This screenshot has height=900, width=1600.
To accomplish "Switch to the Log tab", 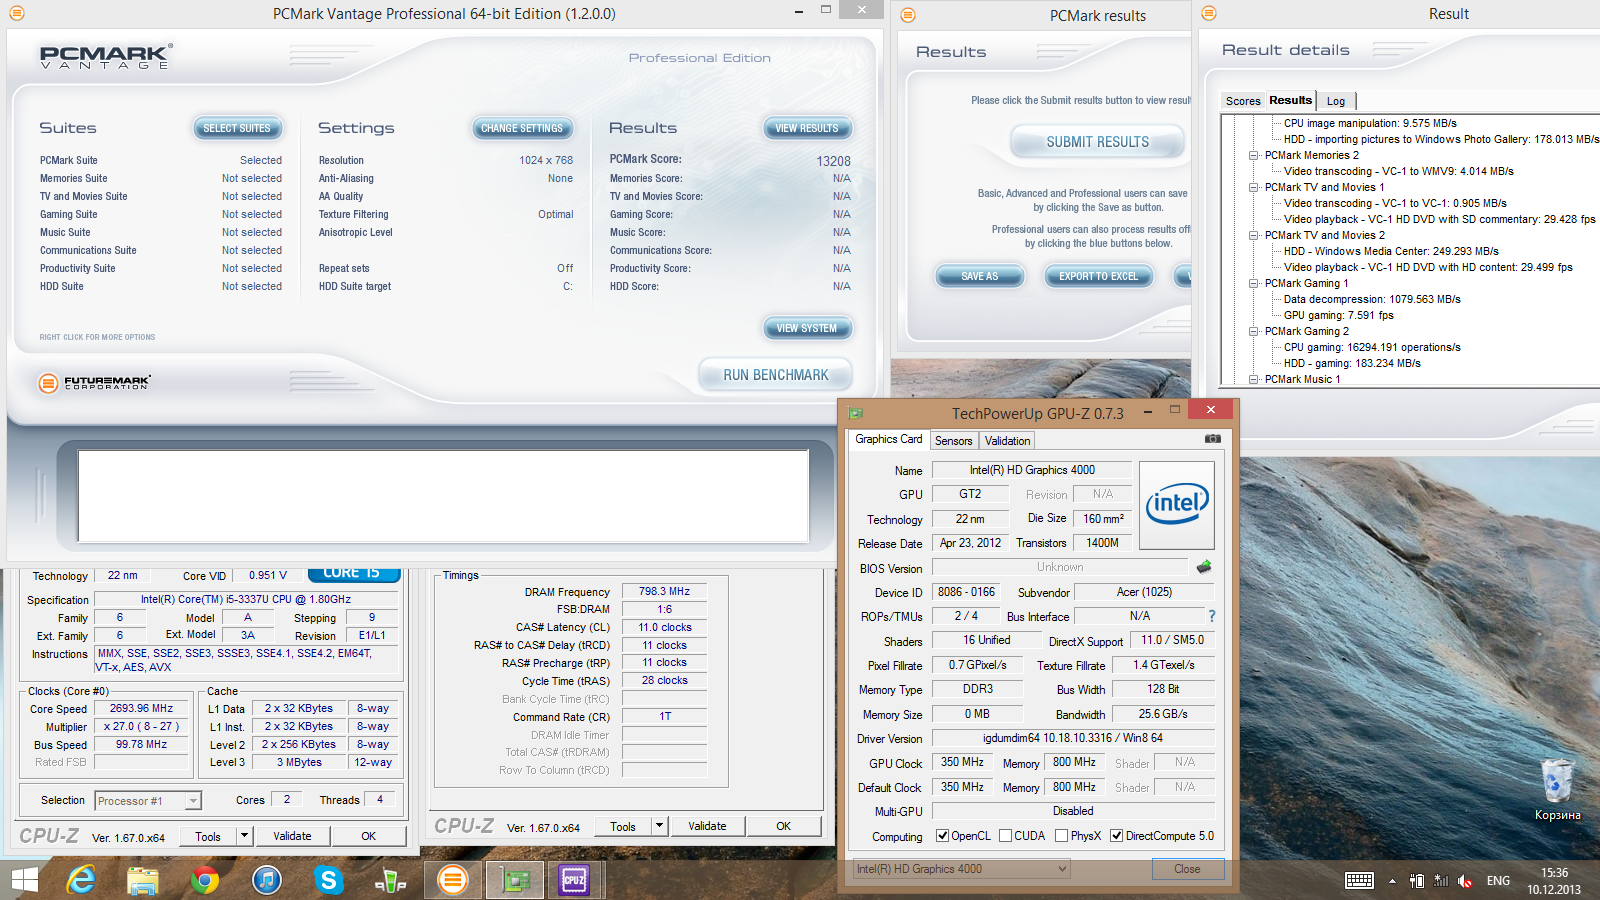I will point(1336,101).
